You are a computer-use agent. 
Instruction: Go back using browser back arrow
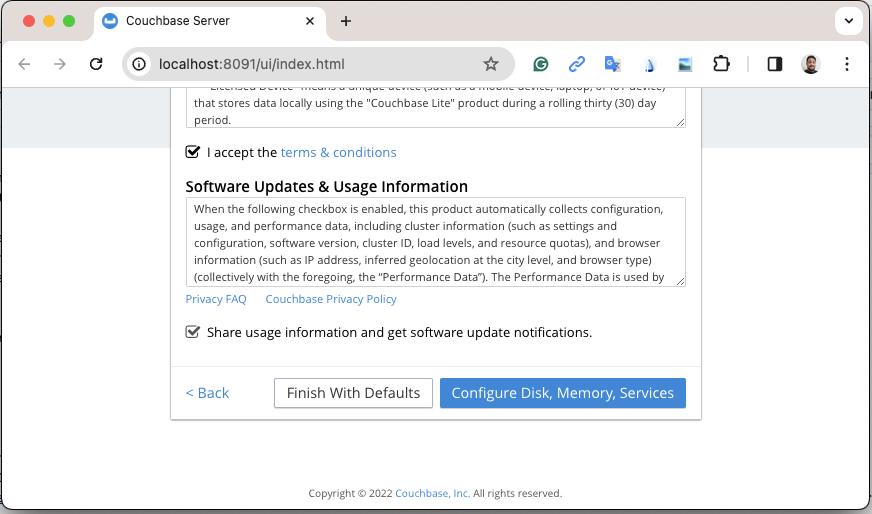pyautogui.click(x=24, y=64)
